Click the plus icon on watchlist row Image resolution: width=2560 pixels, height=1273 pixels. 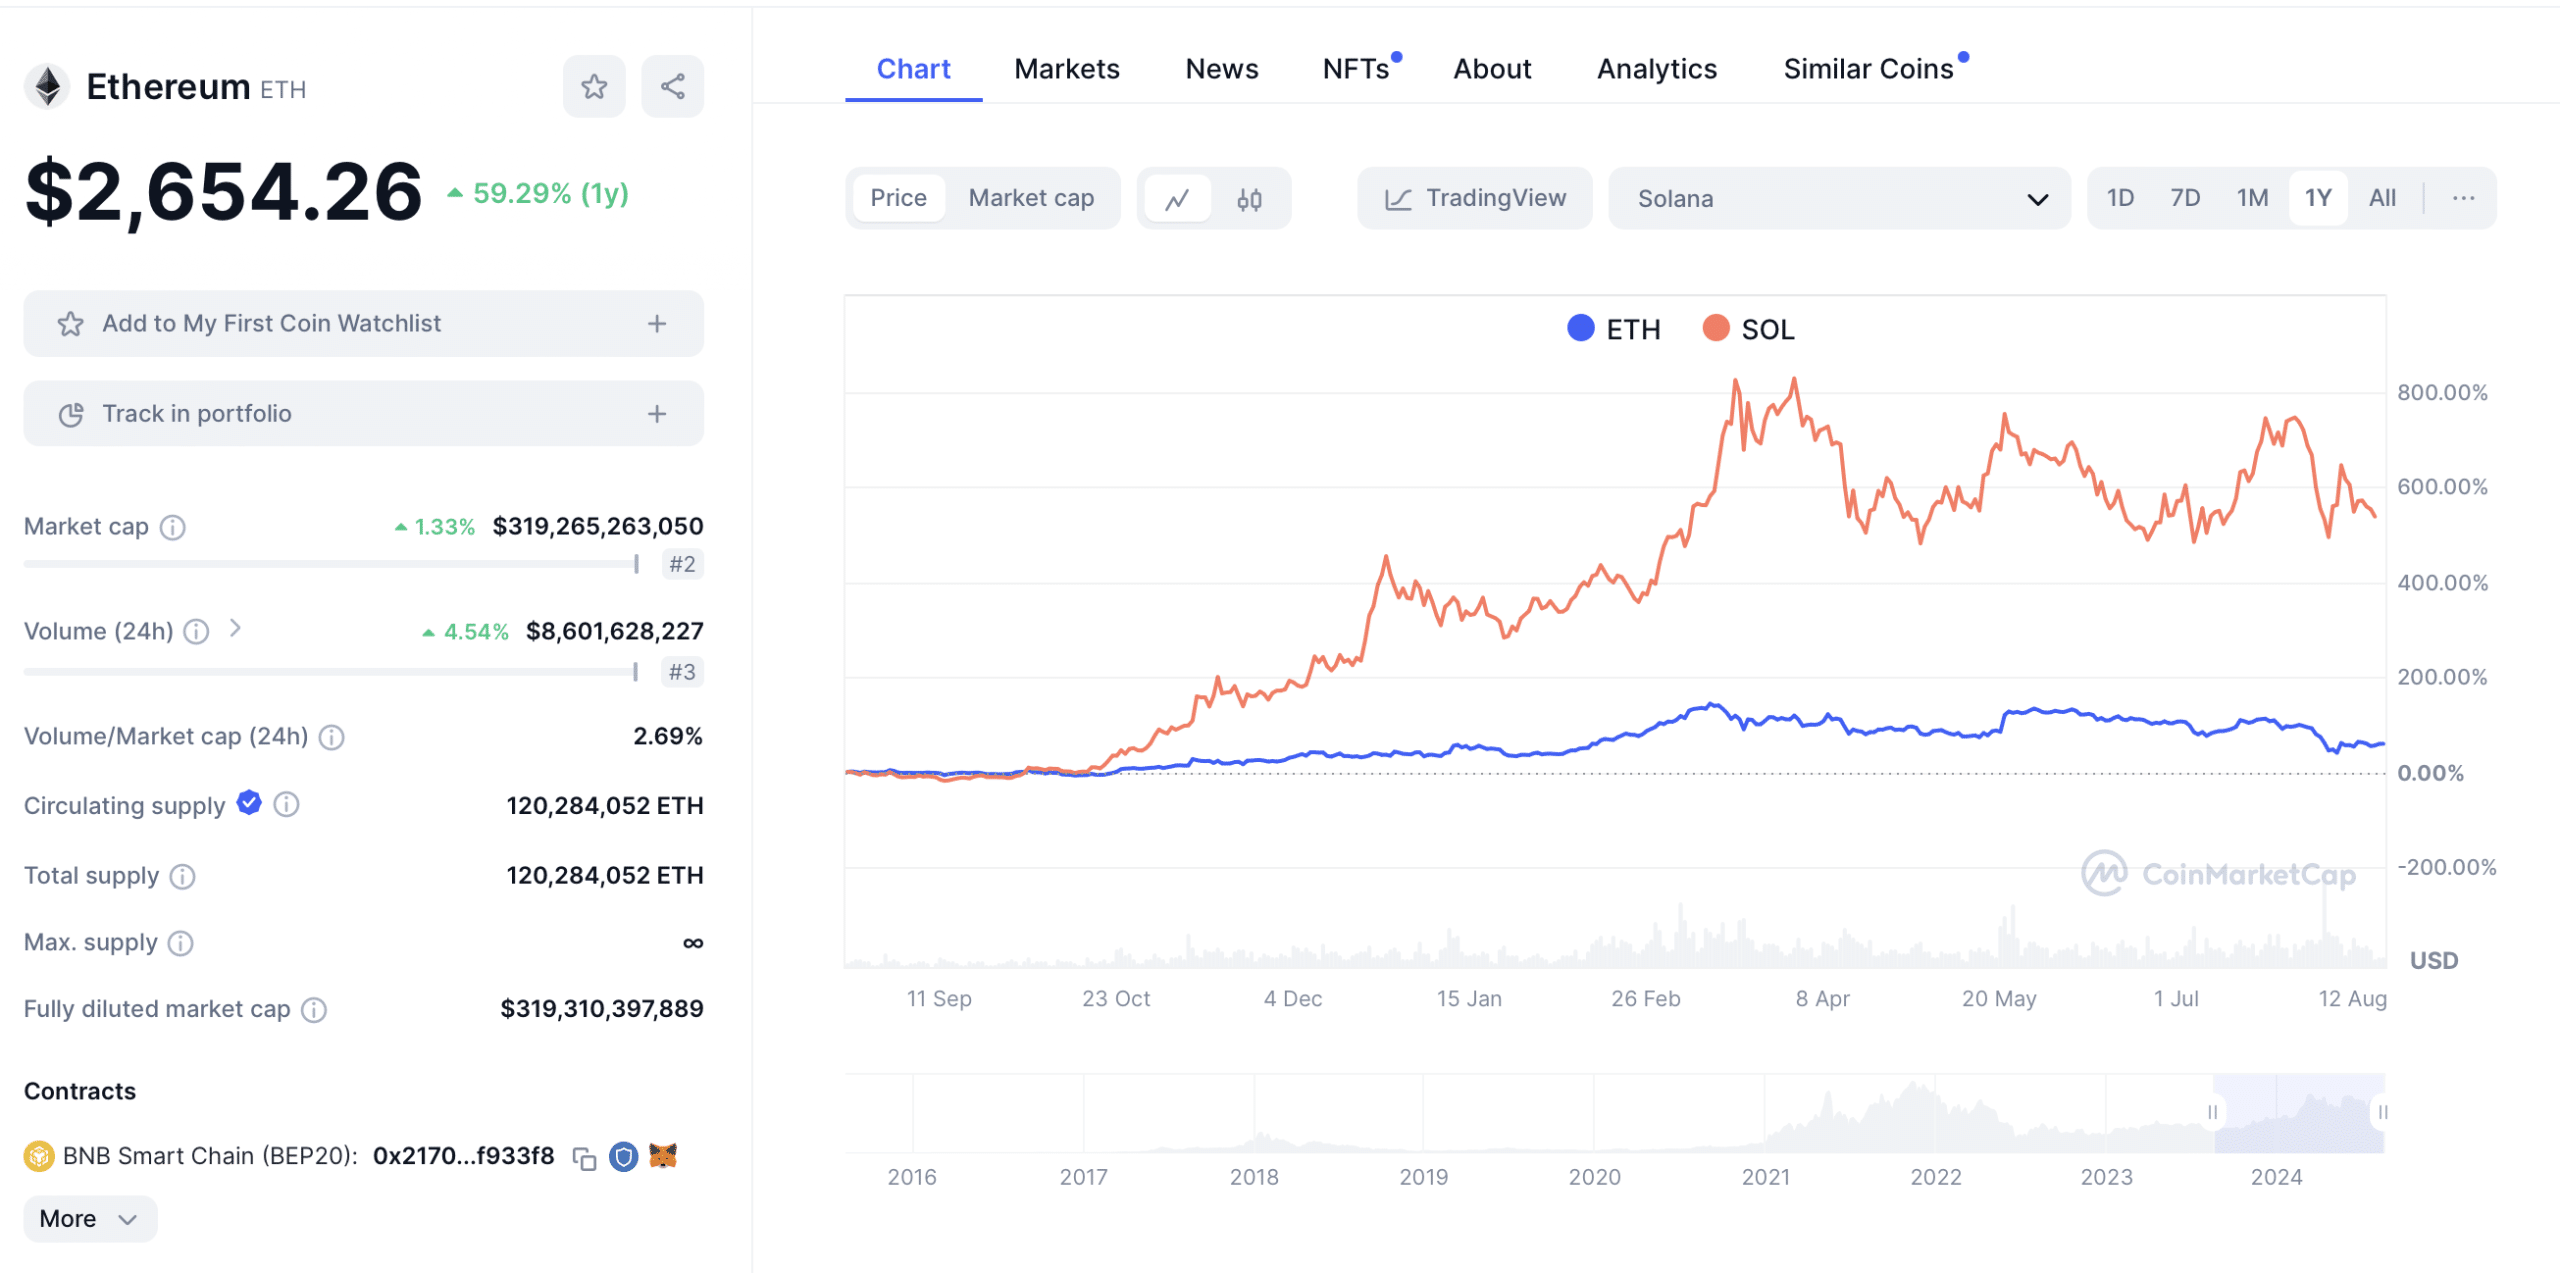click(x=657, y=324)
